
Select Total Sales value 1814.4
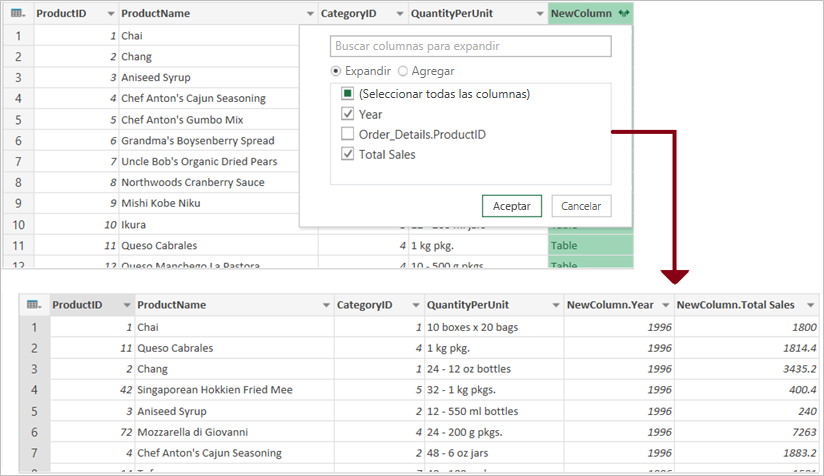(746, 348)
